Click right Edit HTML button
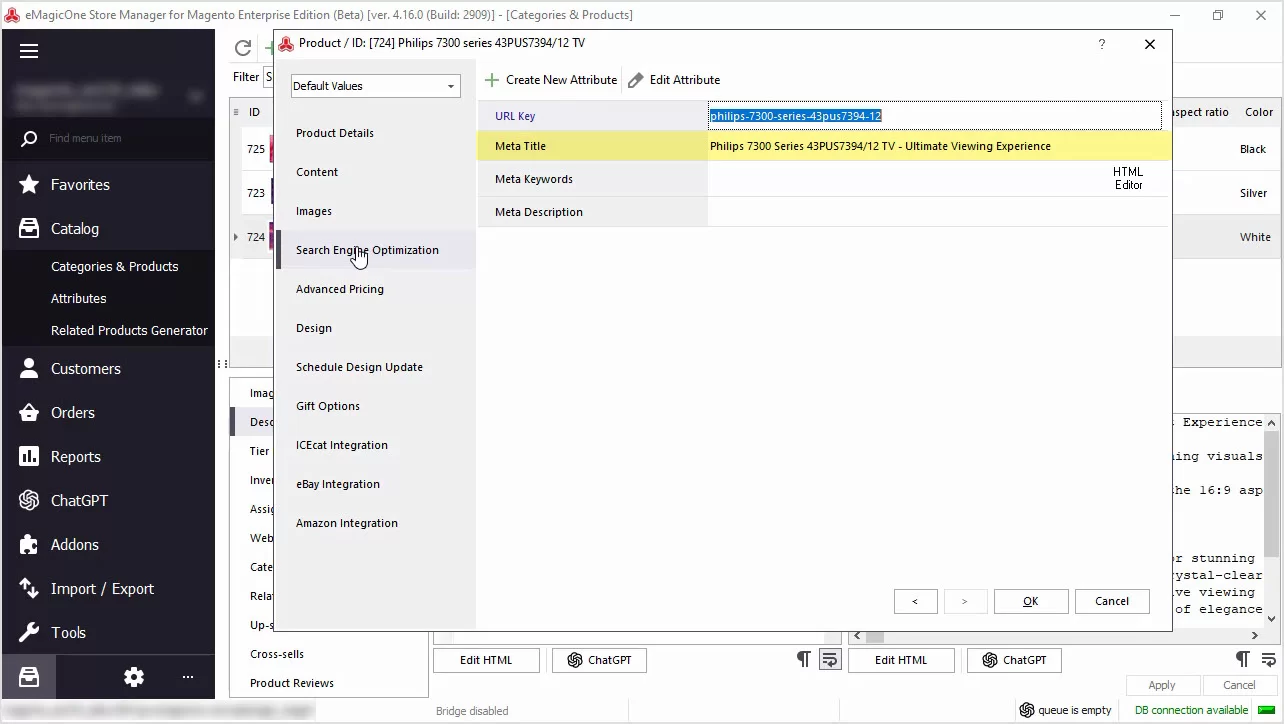Viewport: 1284px width, 724px height. point(901,660)
